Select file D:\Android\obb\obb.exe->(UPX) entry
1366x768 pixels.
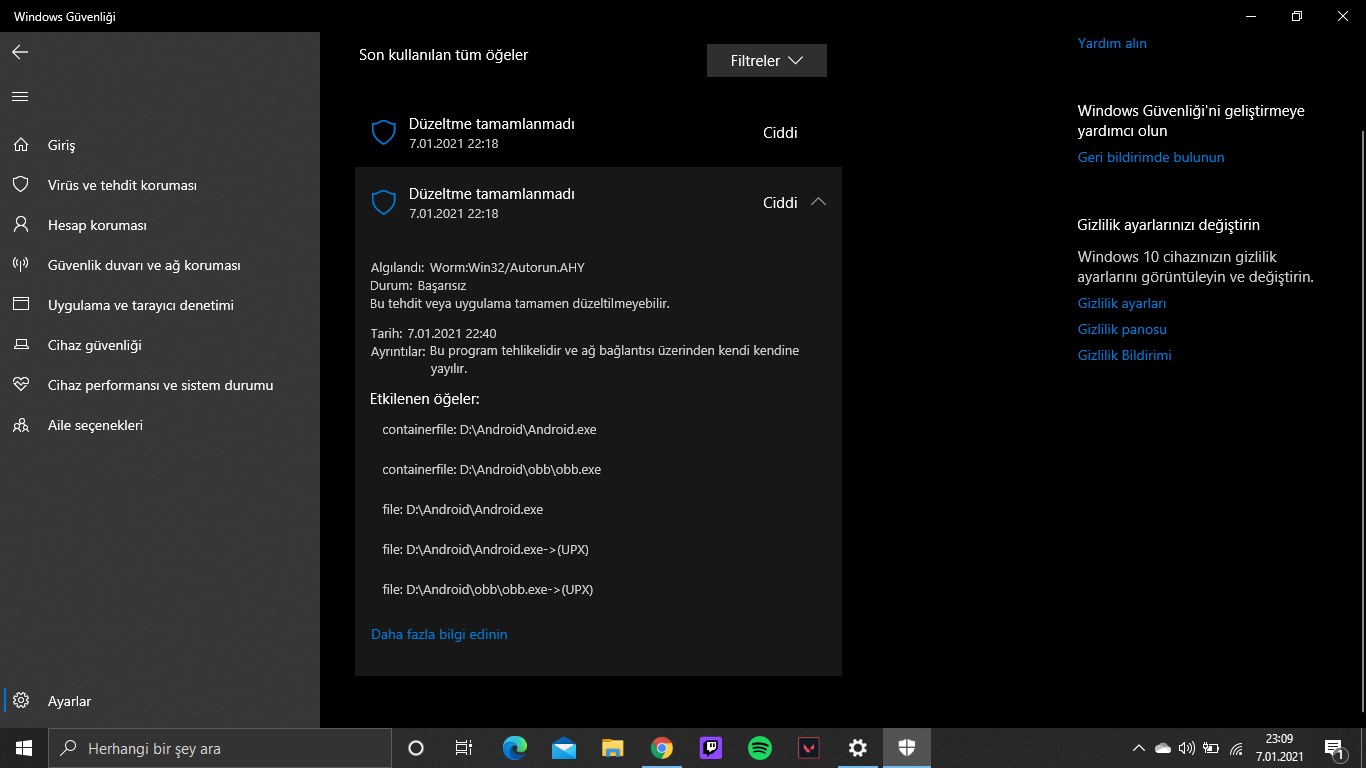coord(488,589)
